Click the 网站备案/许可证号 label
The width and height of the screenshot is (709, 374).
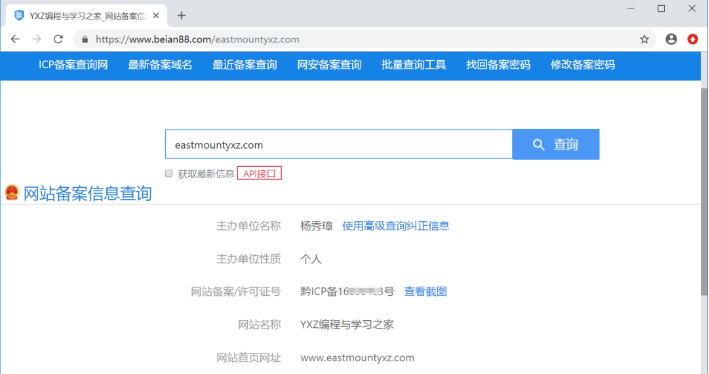(x=236, y=292)
